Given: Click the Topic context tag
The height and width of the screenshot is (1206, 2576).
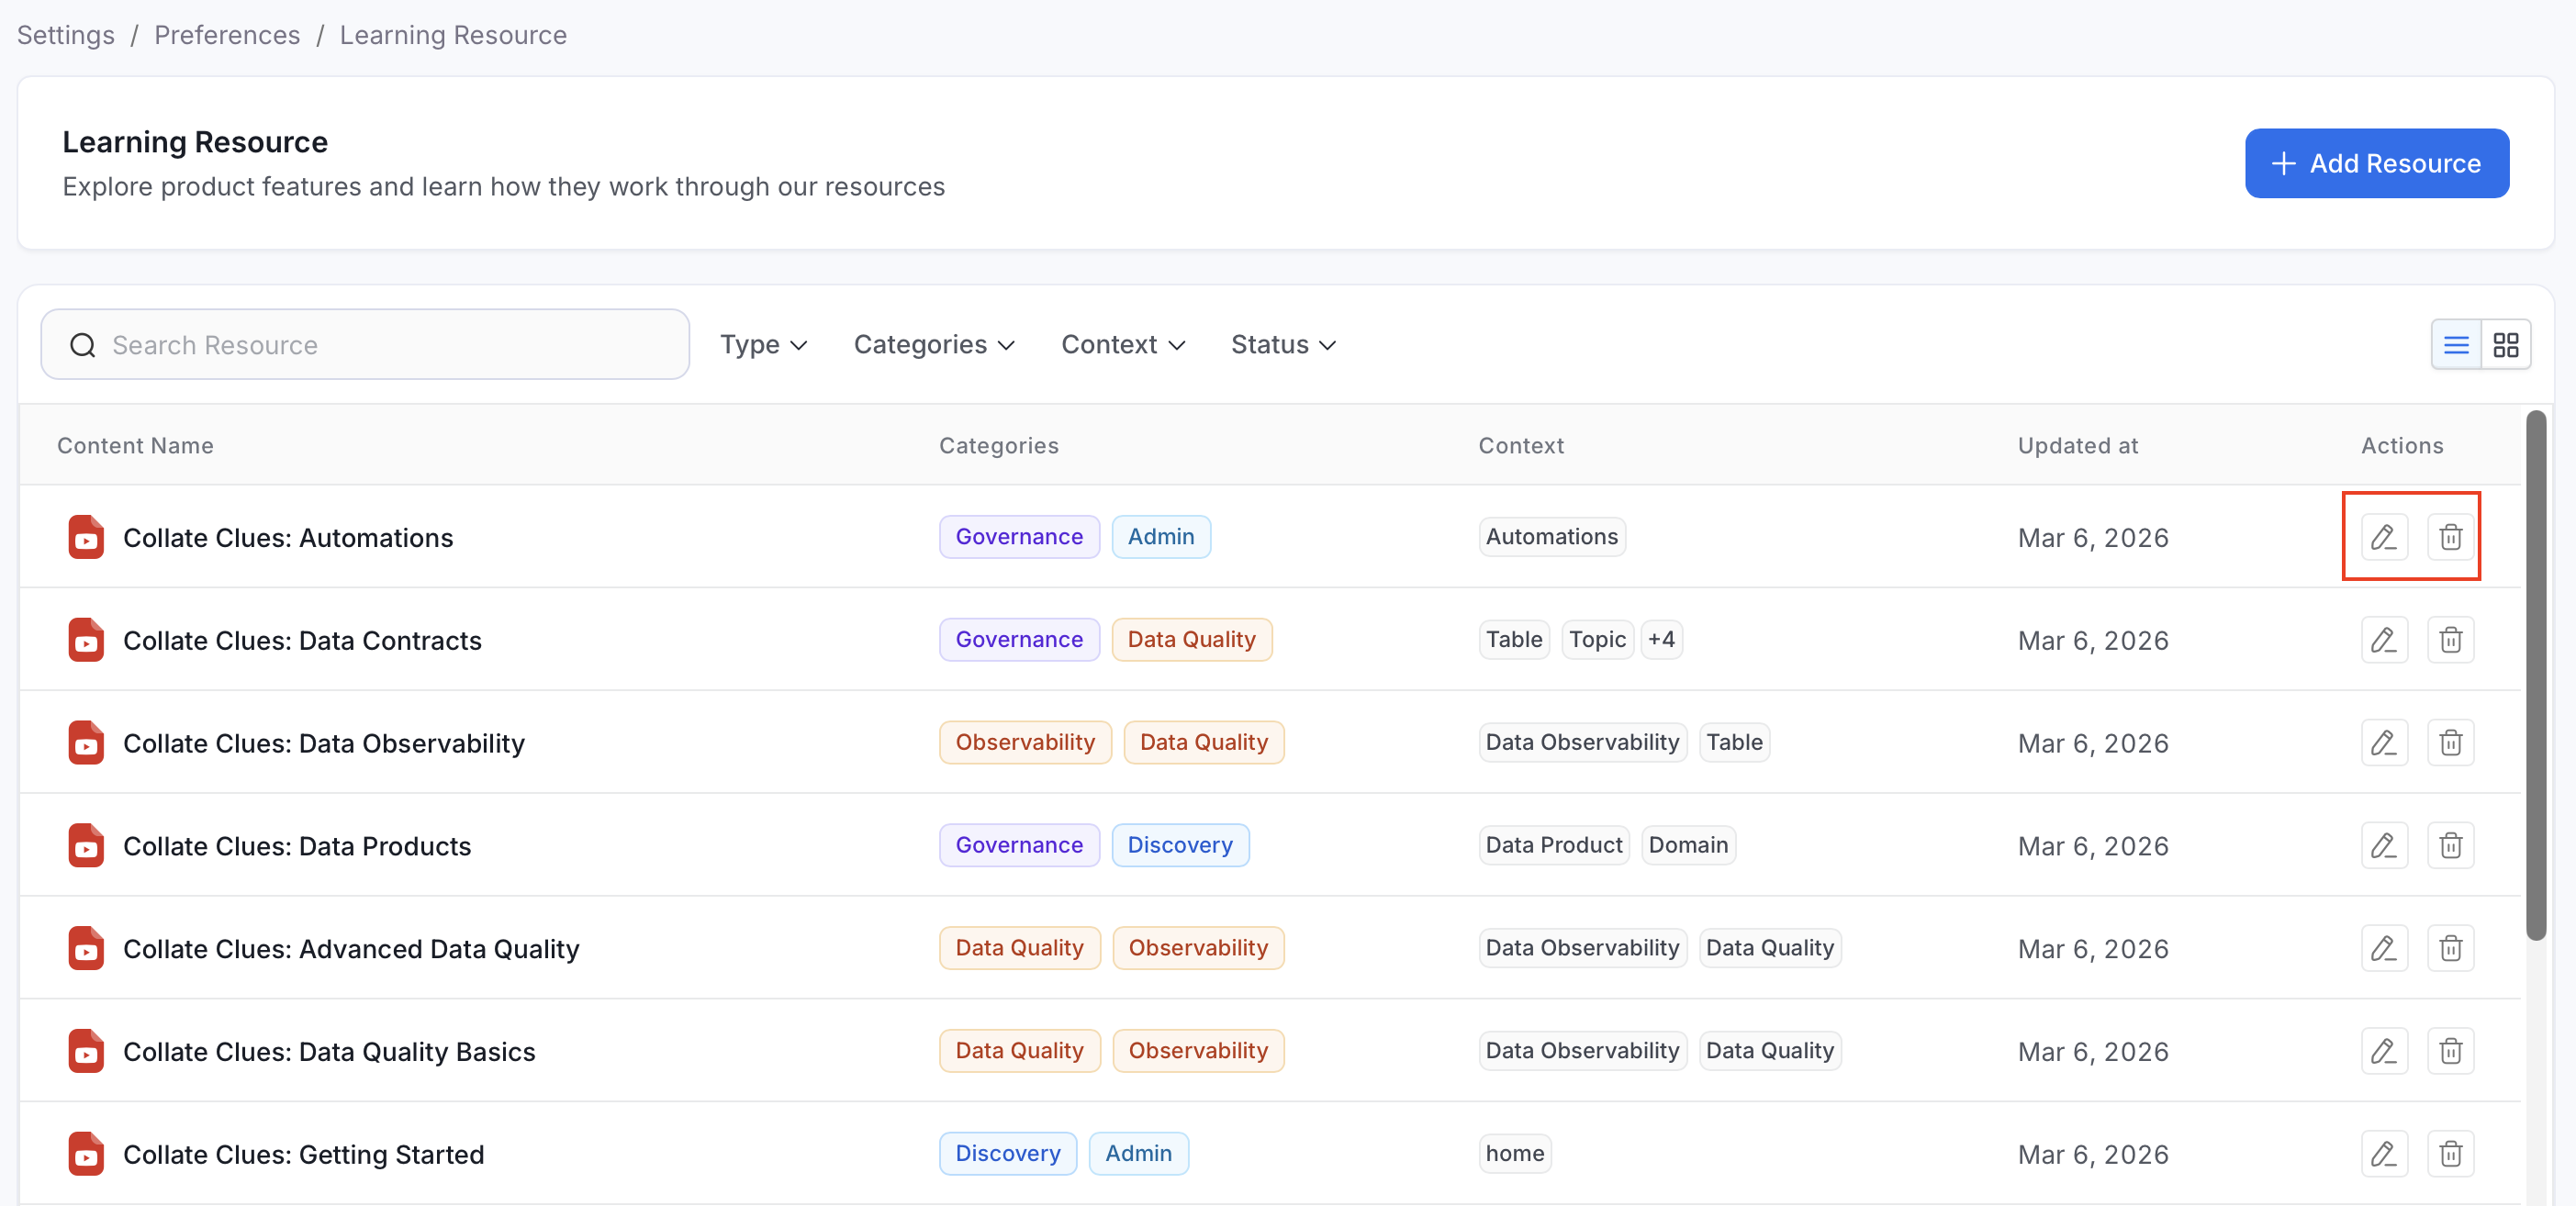Looking at the screenshot, I should point(1597,639).
